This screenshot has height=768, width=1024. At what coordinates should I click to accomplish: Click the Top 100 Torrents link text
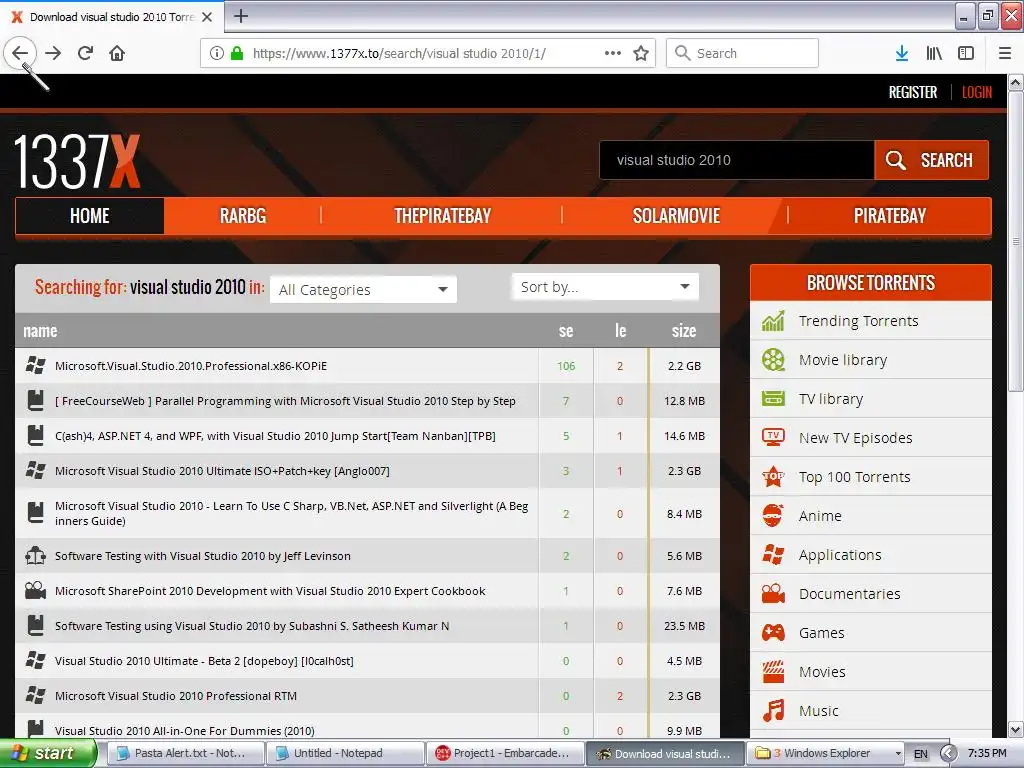coord(854,477)
